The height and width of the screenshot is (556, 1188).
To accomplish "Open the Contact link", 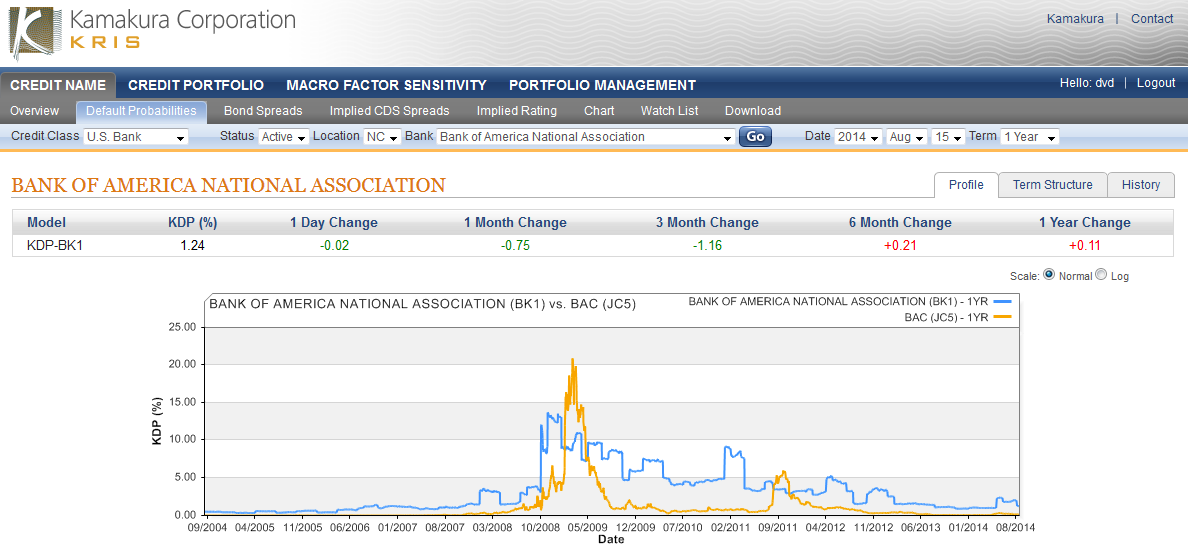I will click(1152, 19).
